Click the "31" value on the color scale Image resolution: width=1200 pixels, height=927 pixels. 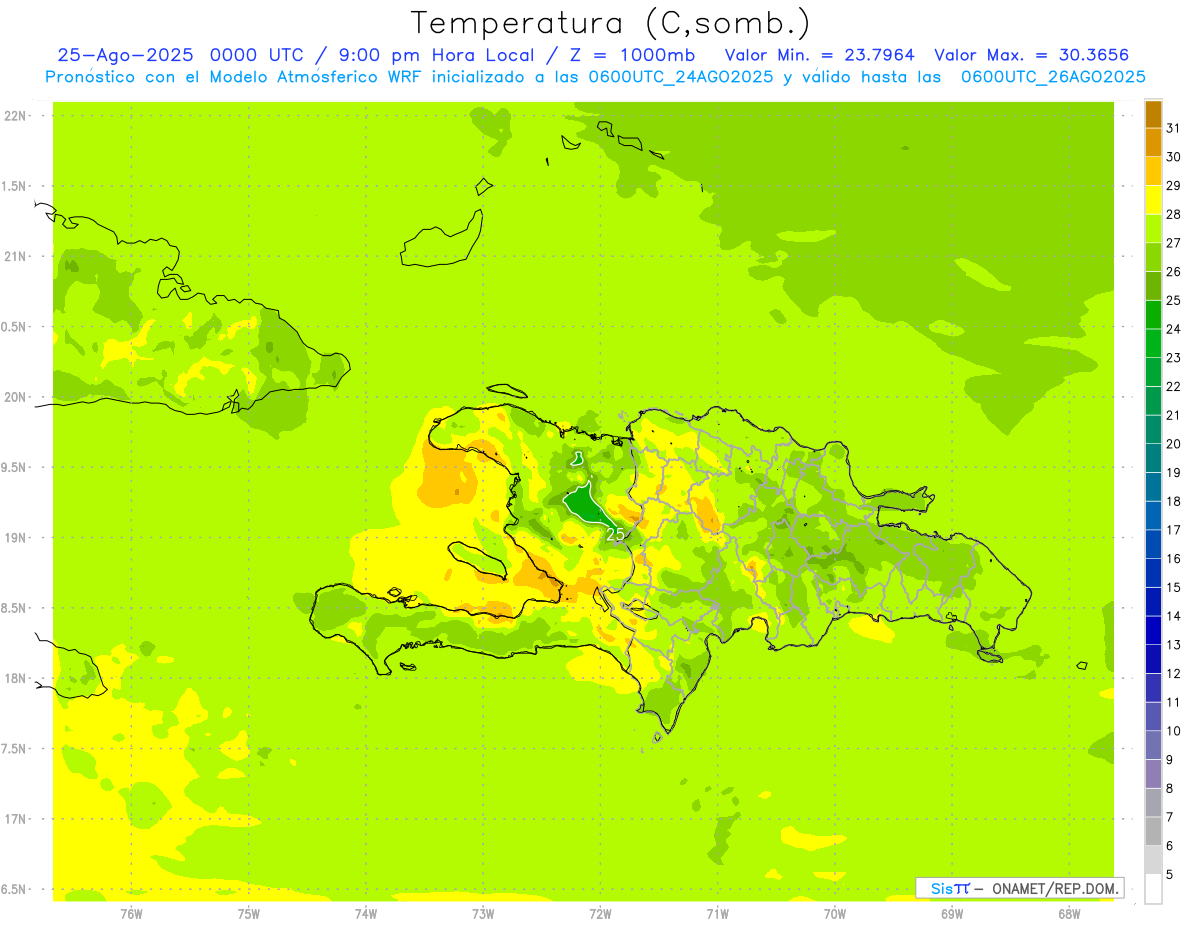click(x=1174, y=128)
